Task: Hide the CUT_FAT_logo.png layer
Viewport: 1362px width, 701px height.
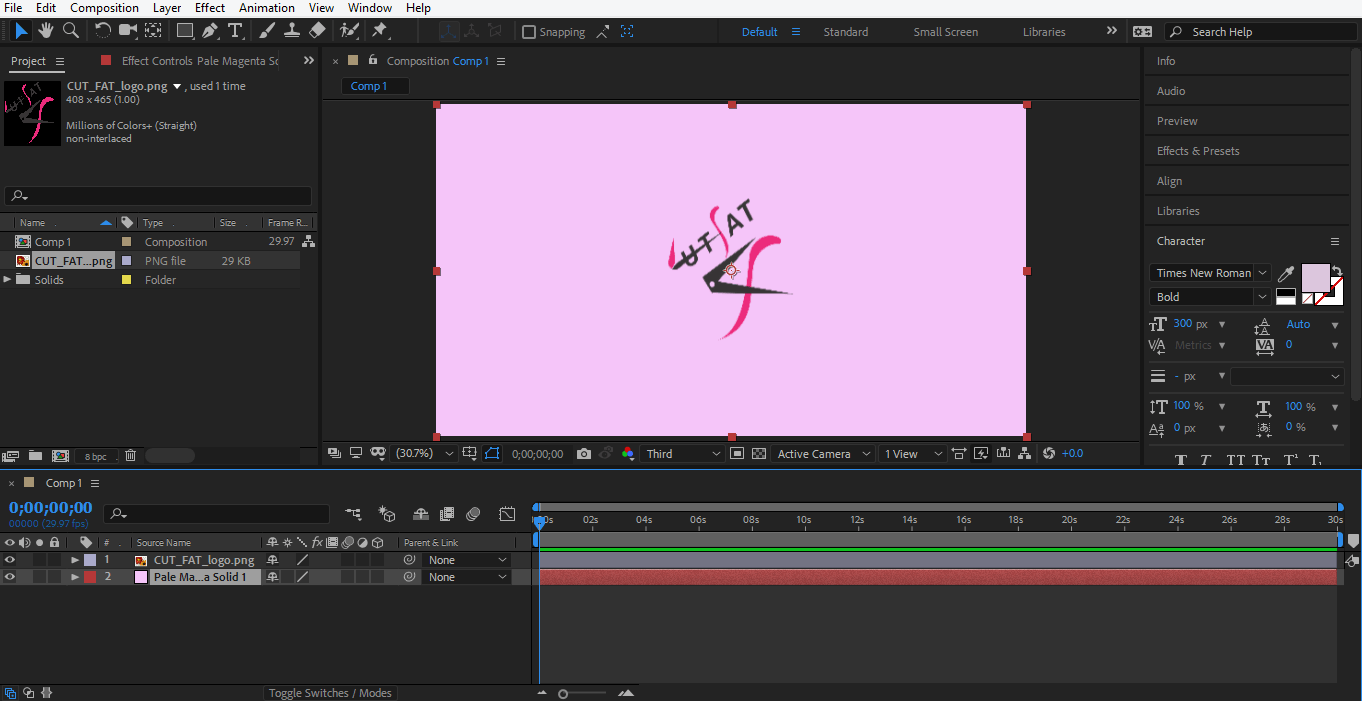Action: [10, 560]
